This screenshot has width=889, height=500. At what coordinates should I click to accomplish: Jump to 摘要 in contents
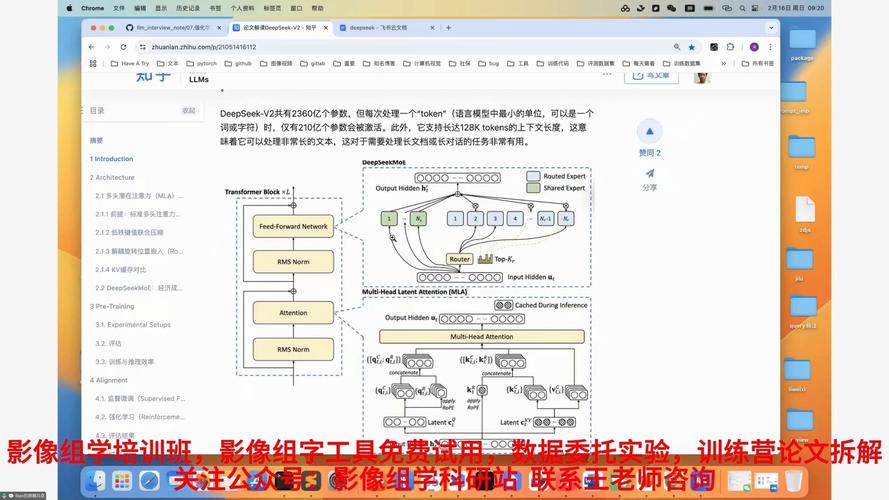point(96,140)
